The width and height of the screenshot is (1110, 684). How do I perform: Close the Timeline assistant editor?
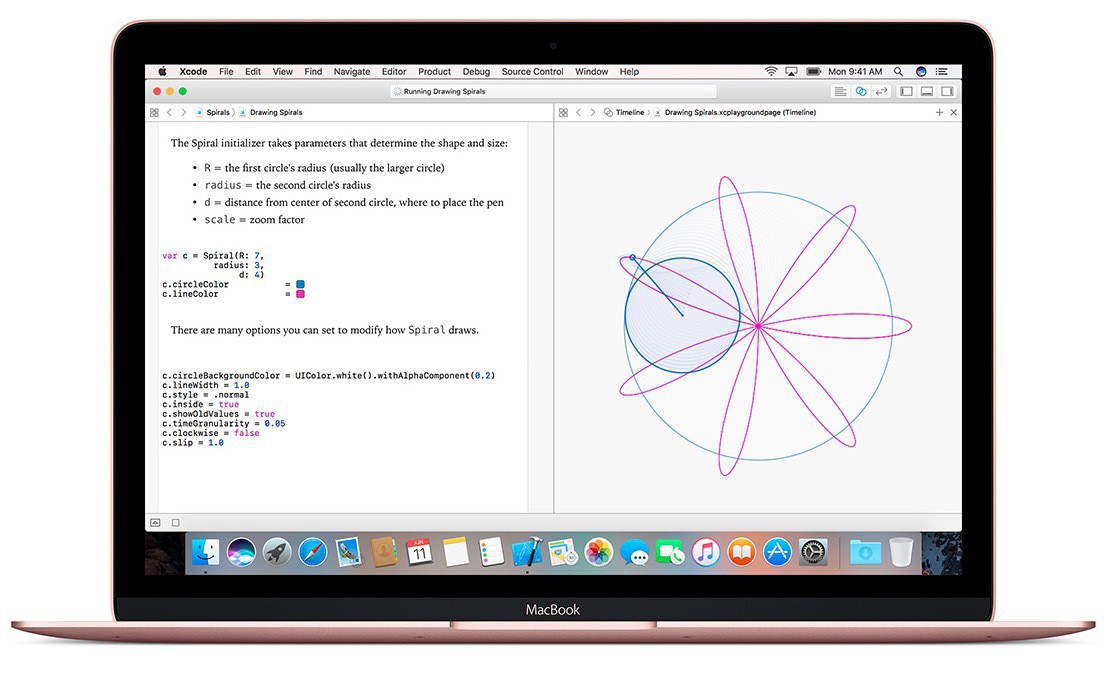(954, 113)
